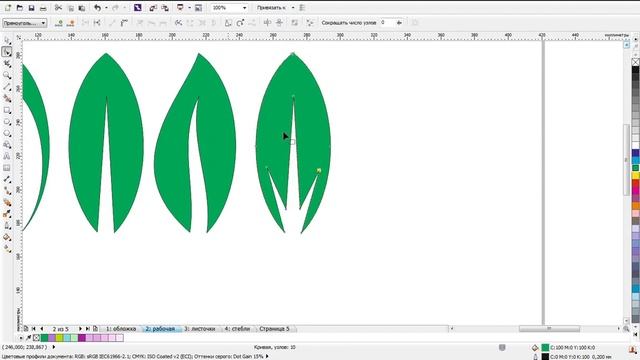Select the Rectangle tool
Screen dimensions: 640x360
(7, 110)
